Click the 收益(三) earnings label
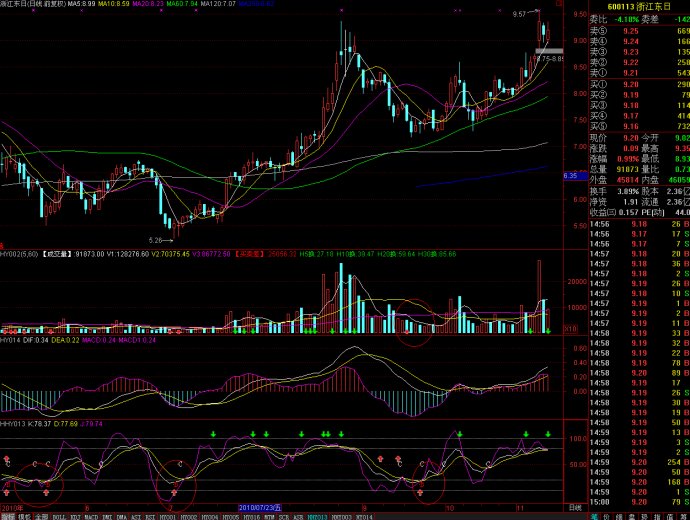This screenshot has height=520, width=690. tap(600, 211)
